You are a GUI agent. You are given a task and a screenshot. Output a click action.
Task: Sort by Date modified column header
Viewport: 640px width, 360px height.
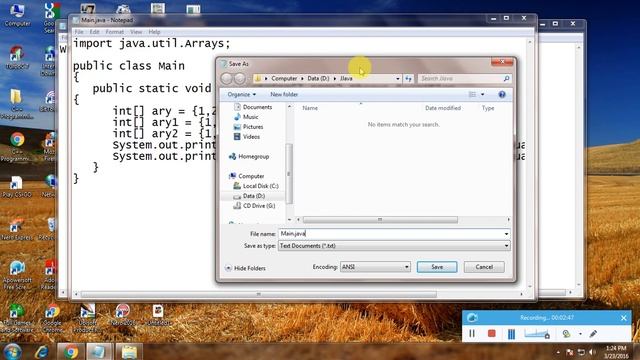point(443,108)
